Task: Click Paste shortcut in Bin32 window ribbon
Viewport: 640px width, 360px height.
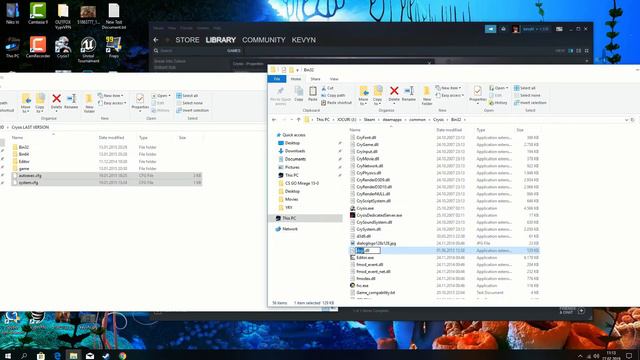Action: (x=337, y=103)
